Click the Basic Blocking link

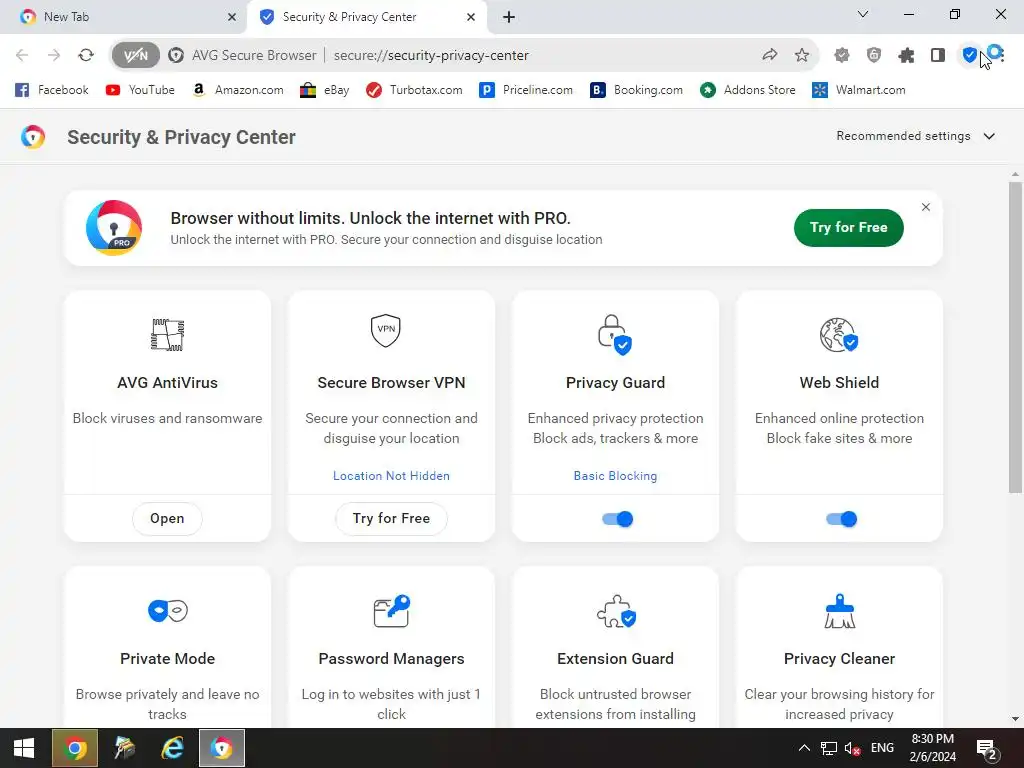(x=615, y=476)
